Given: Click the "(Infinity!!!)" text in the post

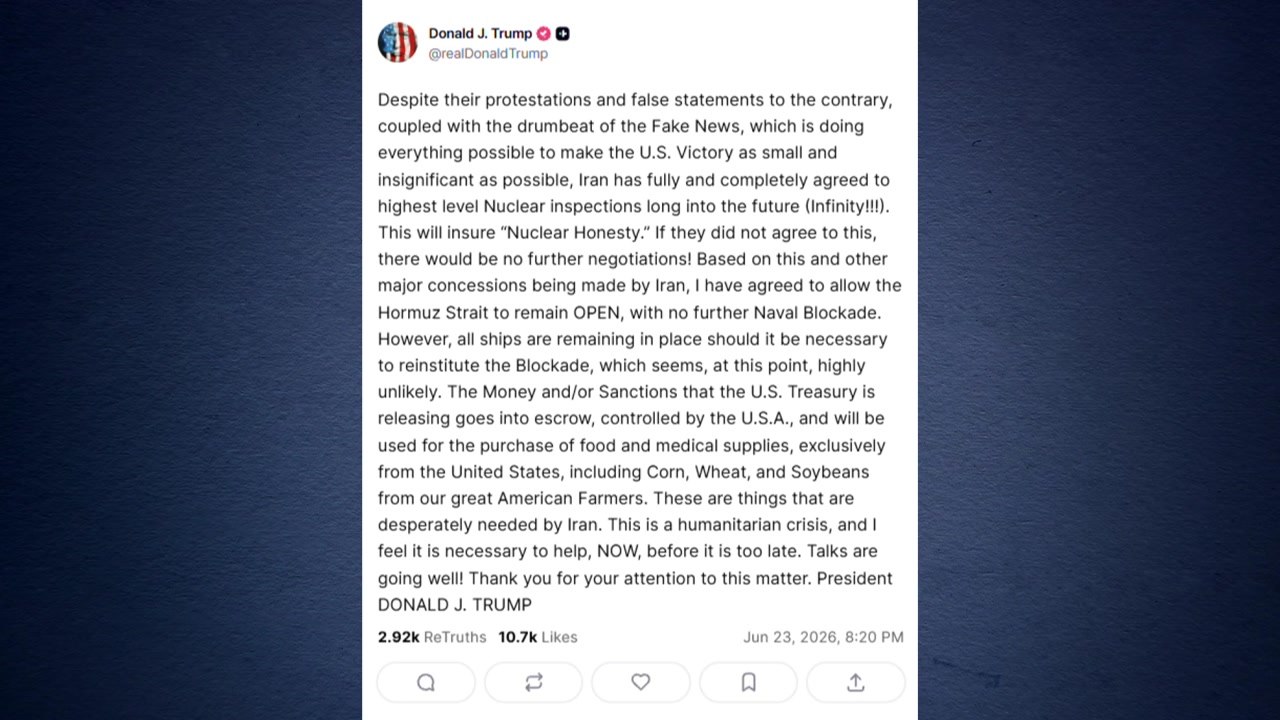Looking at the screenshot, I should (x=846, y=206).
